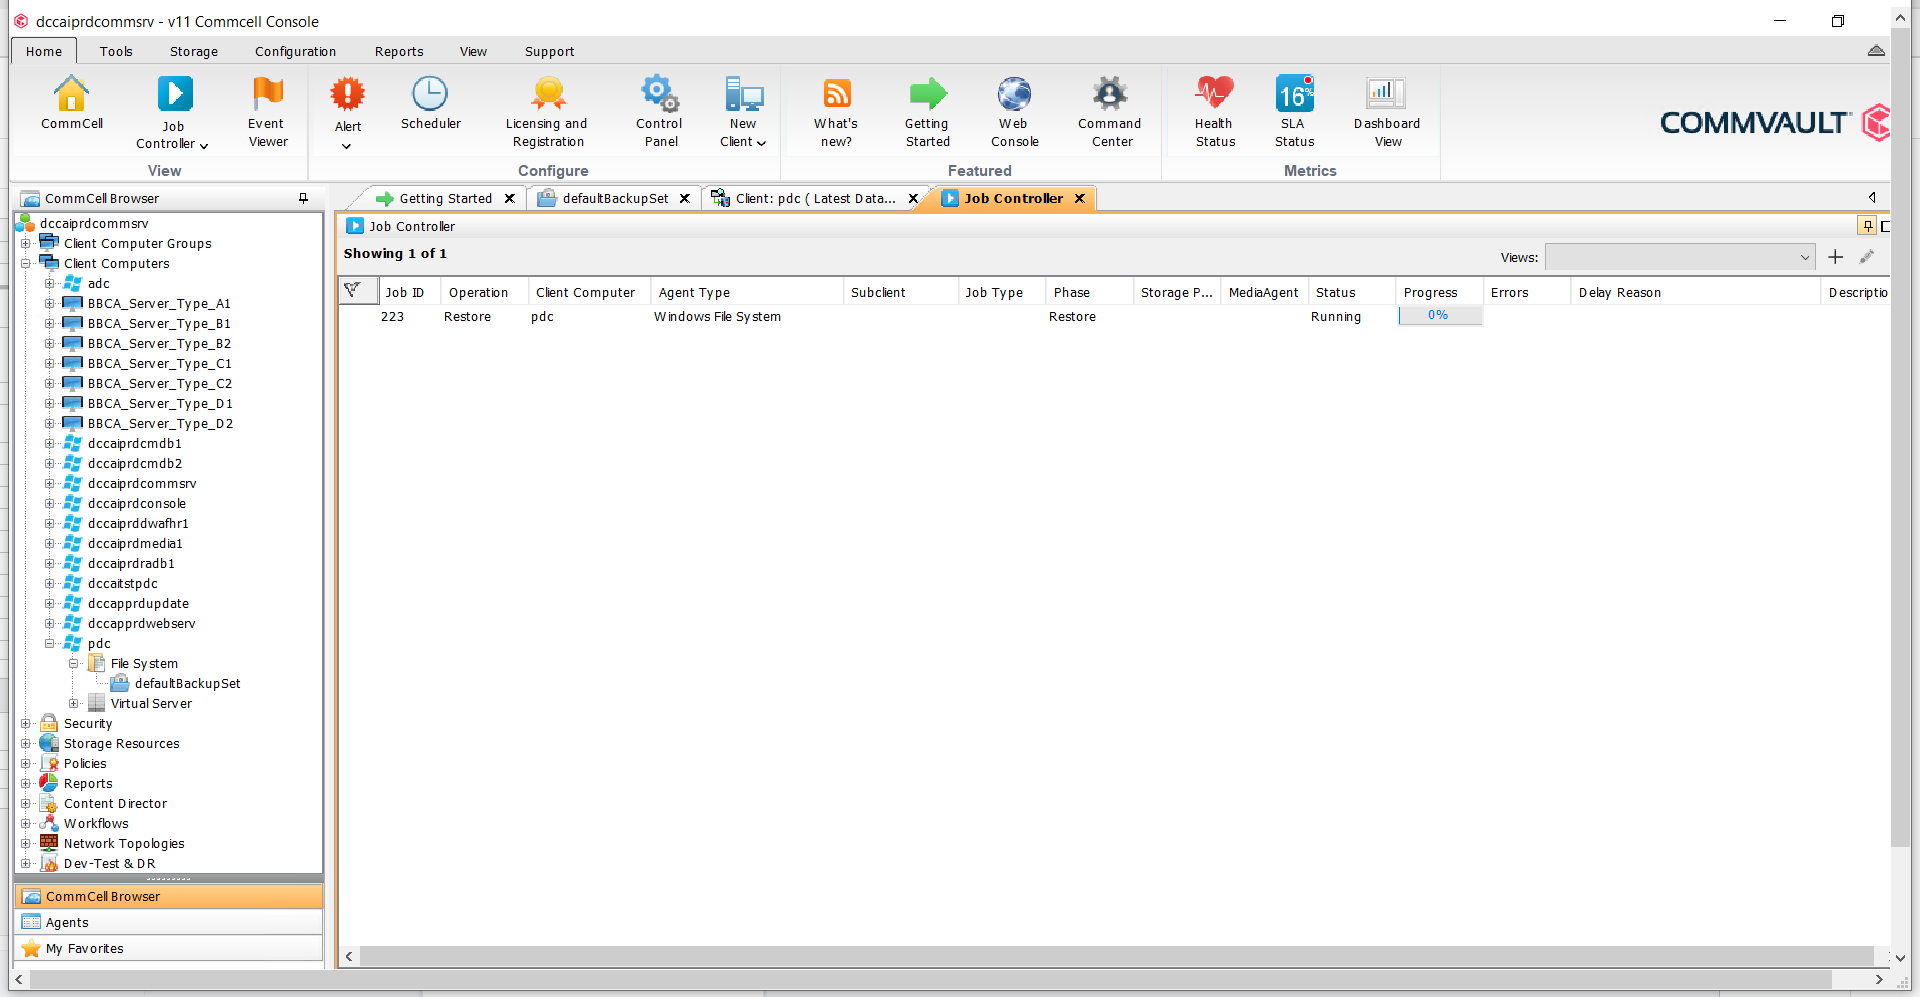Open the Reports ribbon tab
Image resolution: width=1920 pixels, height=997 pixels.
pos(399,51)
